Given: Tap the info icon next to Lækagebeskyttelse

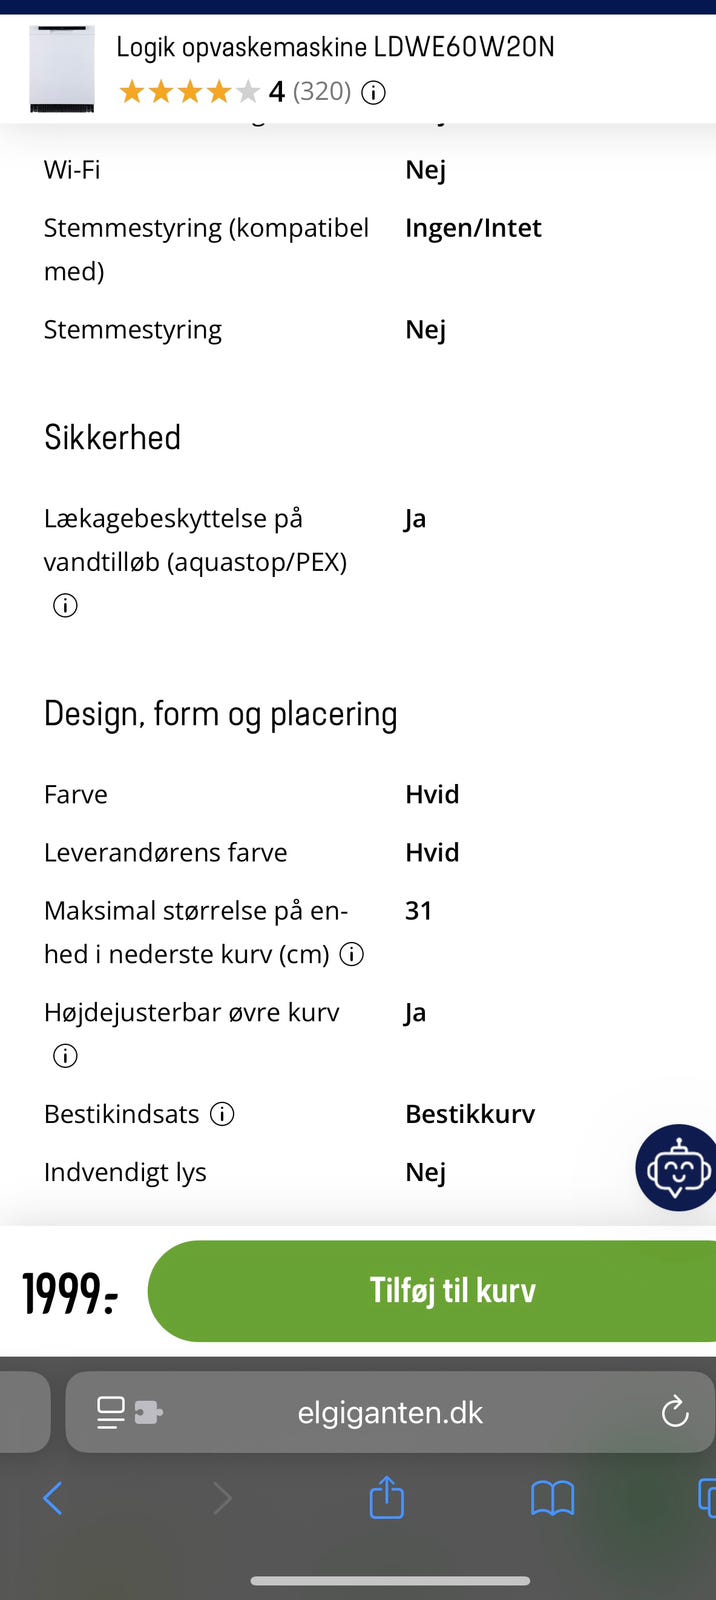Looking at the screenshot, I should (x=64, y=605).
